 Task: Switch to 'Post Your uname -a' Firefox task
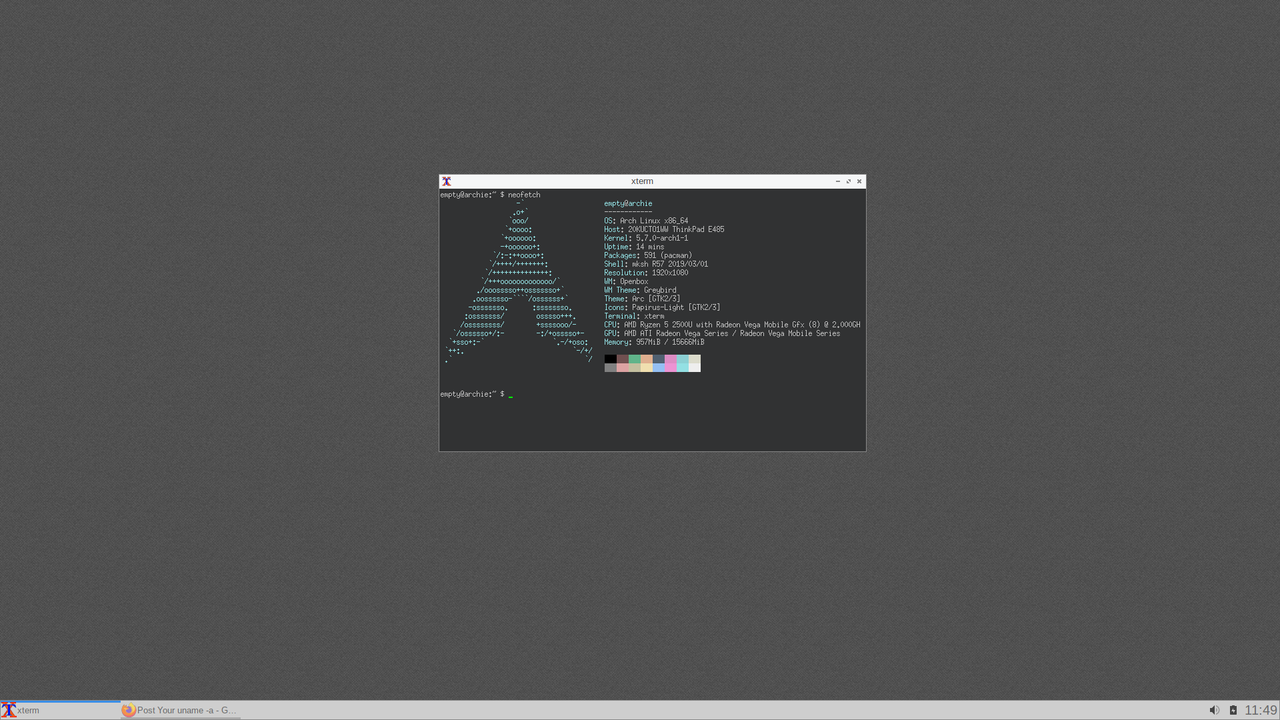tap(180, 710)
